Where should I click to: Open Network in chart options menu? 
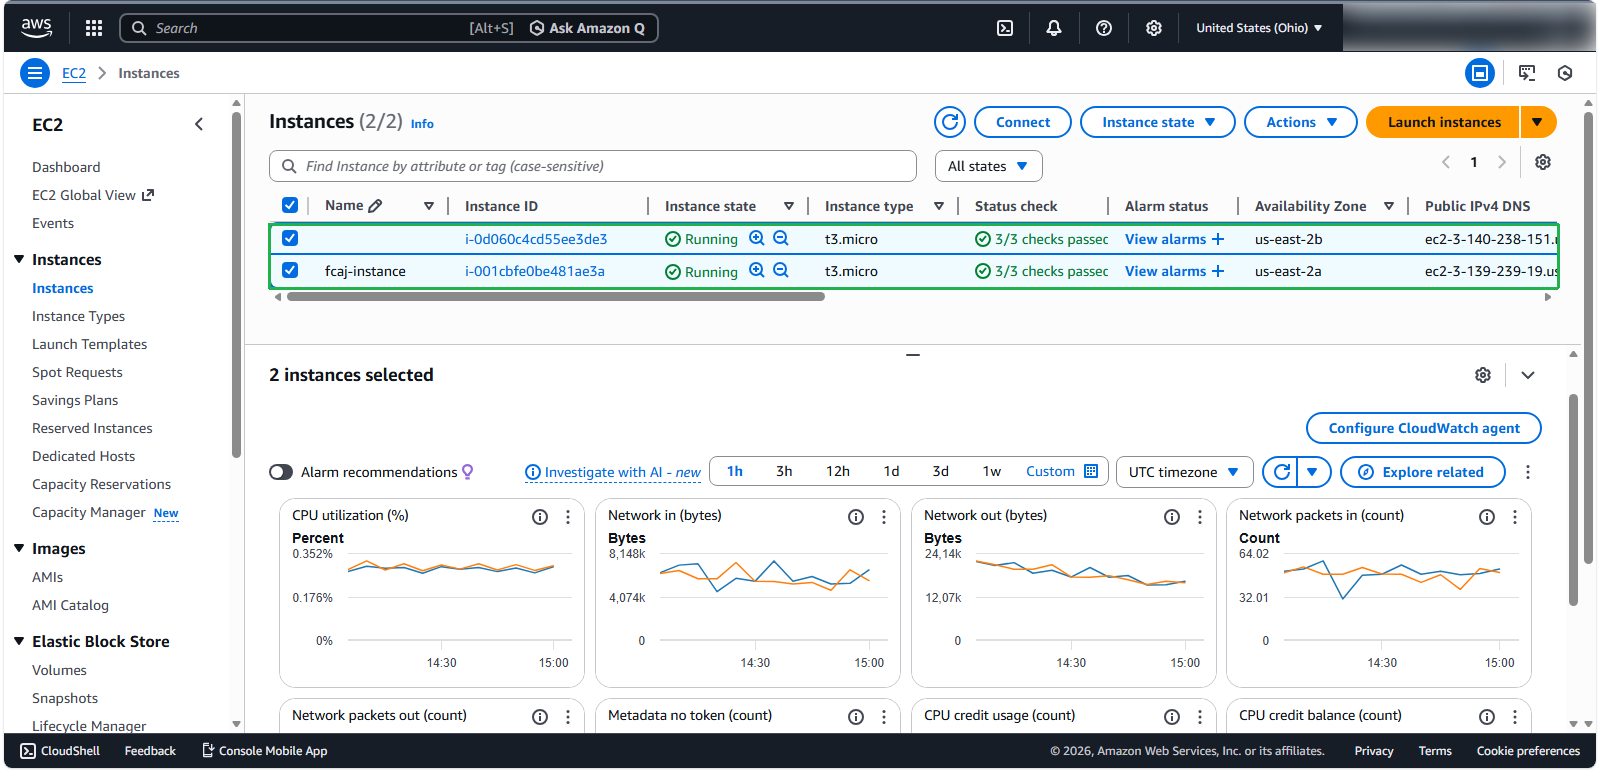pyautogui.click(x=884, y=517)
